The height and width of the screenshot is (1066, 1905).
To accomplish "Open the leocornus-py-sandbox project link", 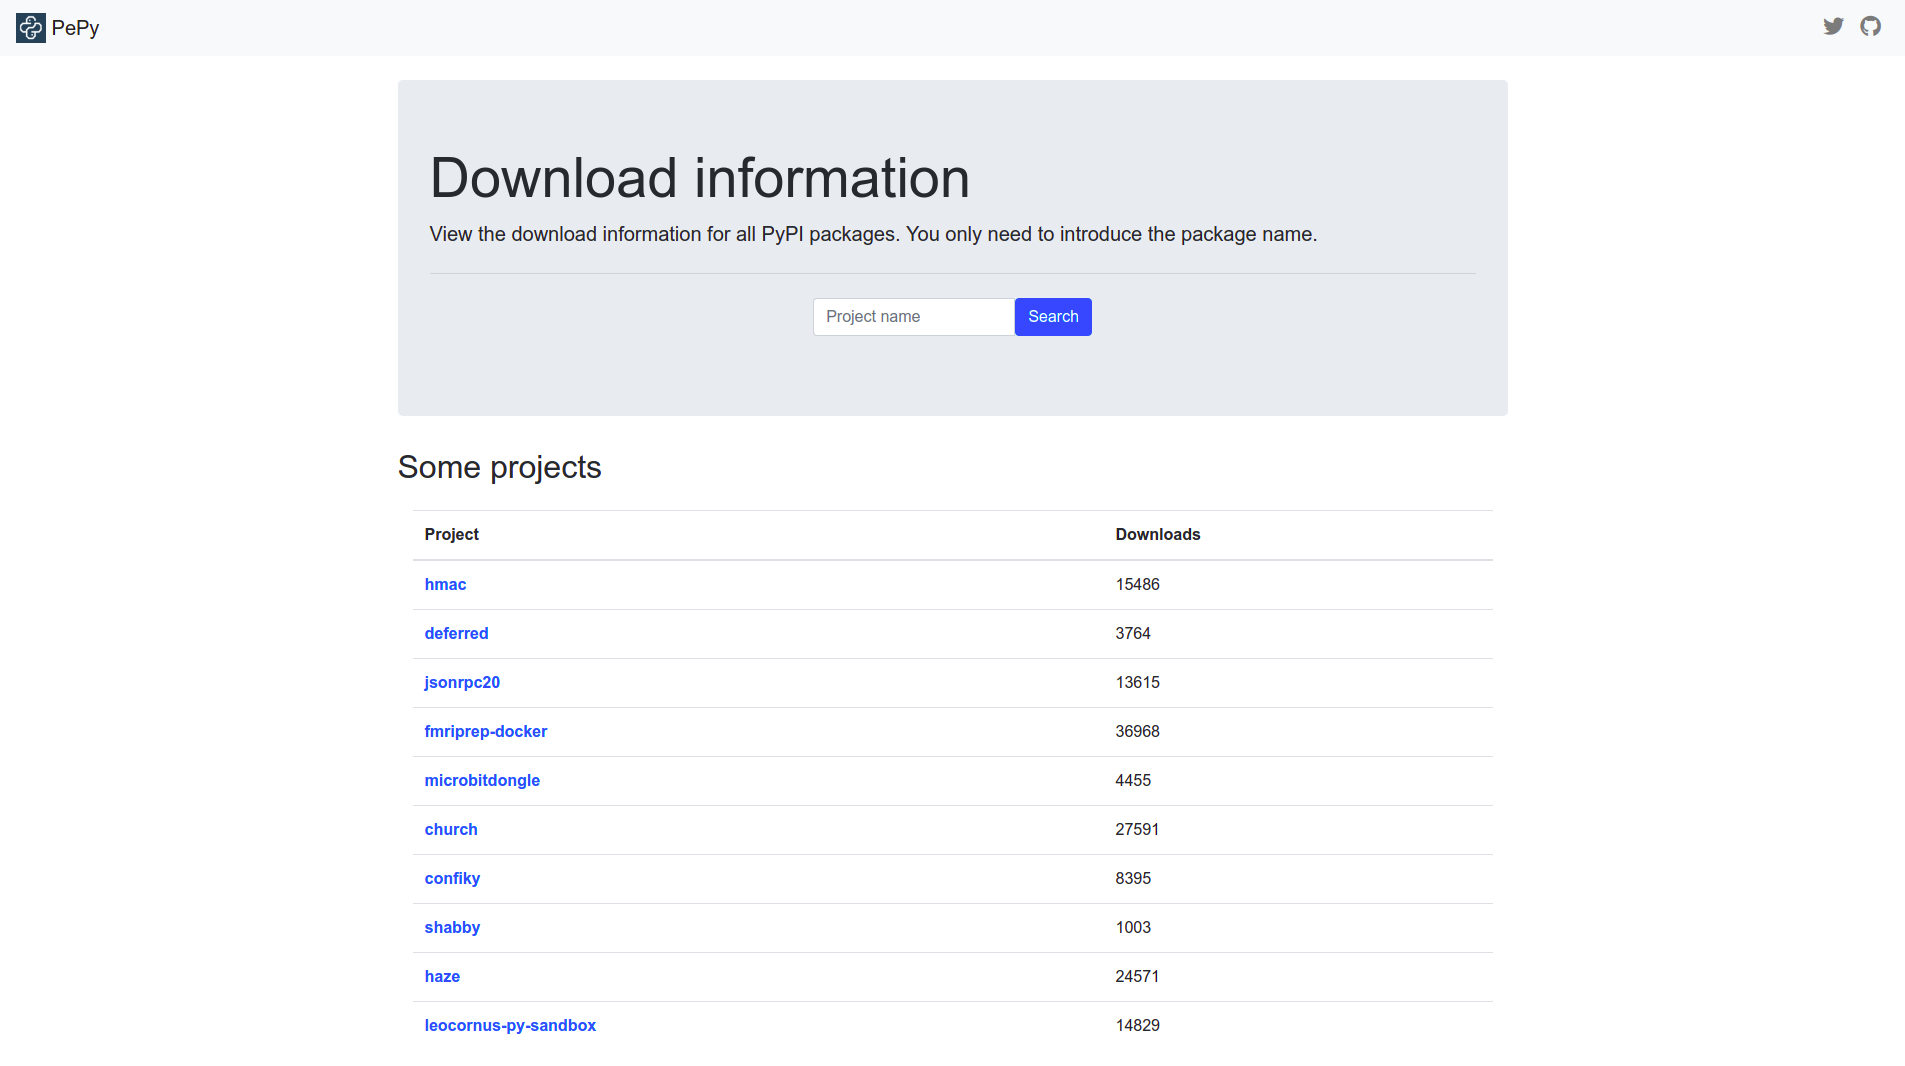I will [510, 1026].
